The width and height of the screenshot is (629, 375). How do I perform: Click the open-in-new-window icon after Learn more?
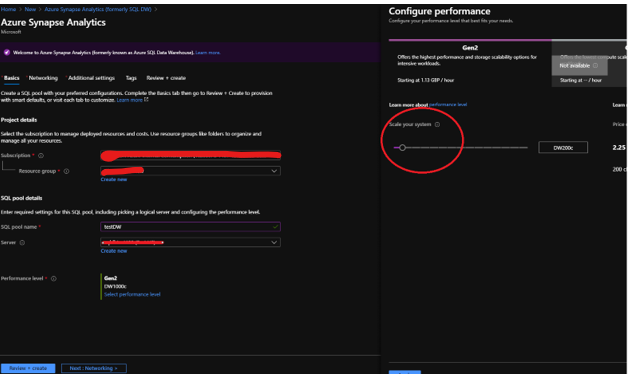click(146, 99)
